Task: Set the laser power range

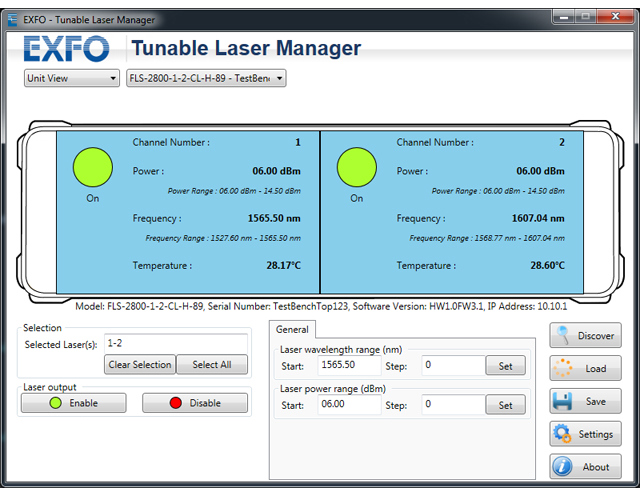Action: [505, 405]
